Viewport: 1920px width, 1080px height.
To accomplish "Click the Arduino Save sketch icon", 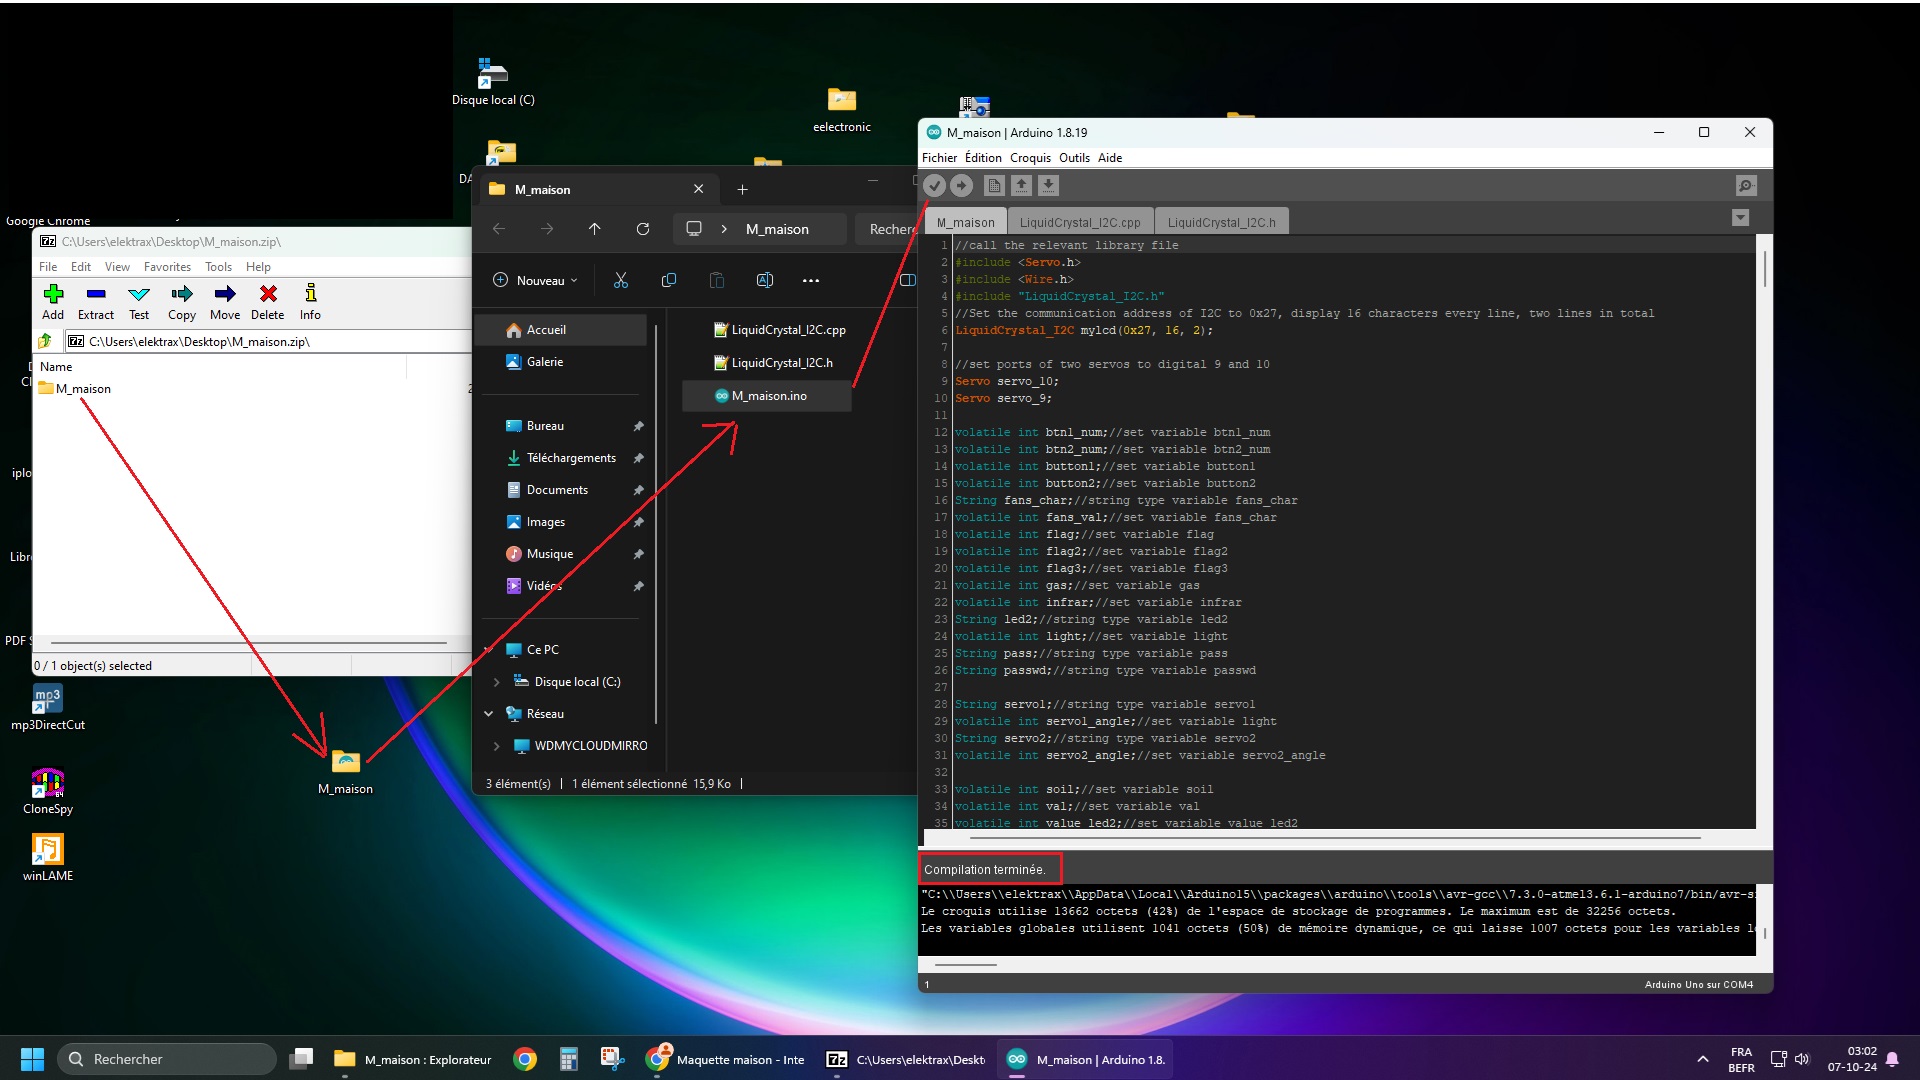I will [1048, 186].
